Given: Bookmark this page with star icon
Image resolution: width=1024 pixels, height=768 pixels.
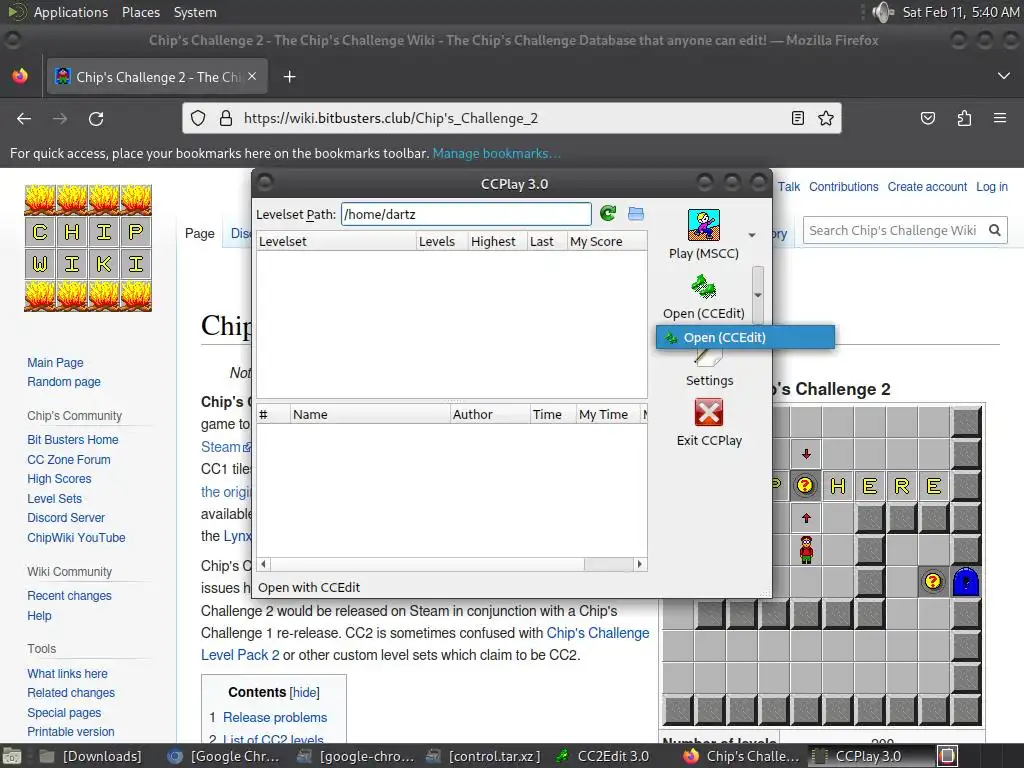Looking at the screenshot, I should tap(825, 118).
